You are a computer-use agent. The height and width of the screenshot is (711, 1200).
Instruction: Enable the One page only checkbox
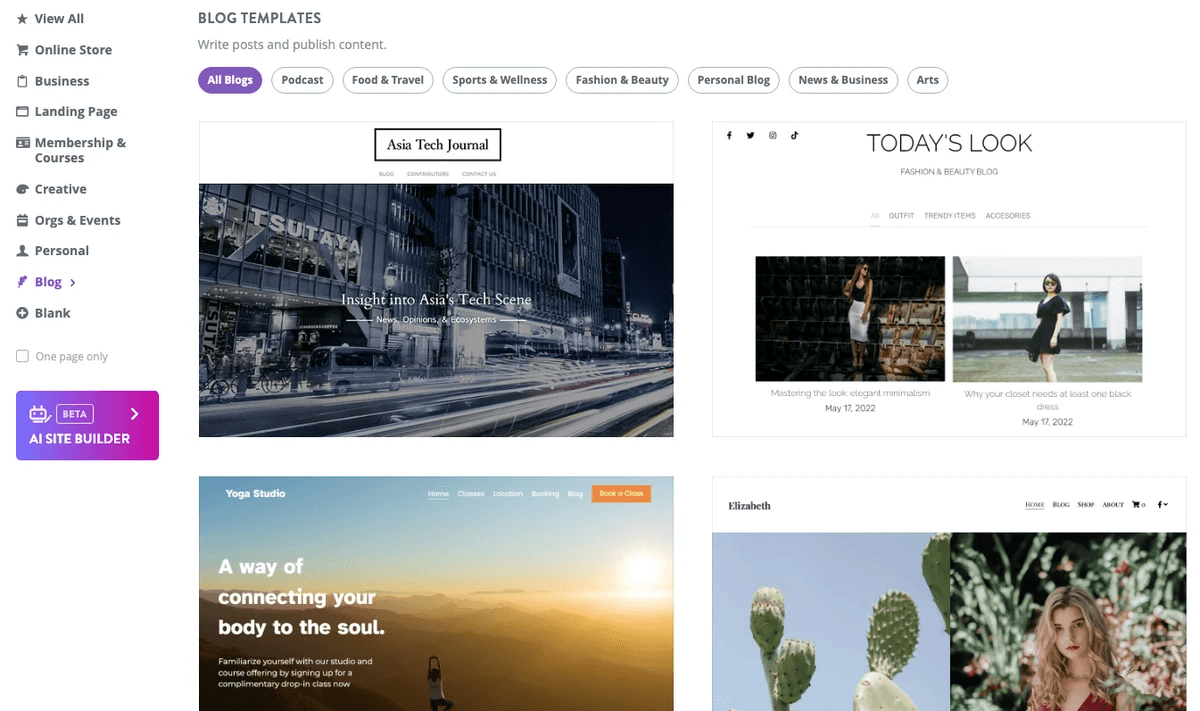22,355
